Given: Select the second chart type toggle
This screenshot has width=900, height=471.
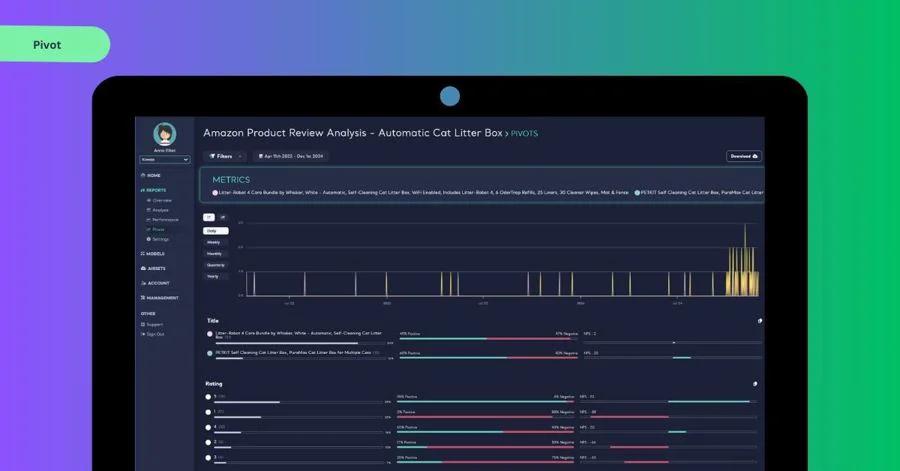Looking at the screenshot, I should coord(223,217).
